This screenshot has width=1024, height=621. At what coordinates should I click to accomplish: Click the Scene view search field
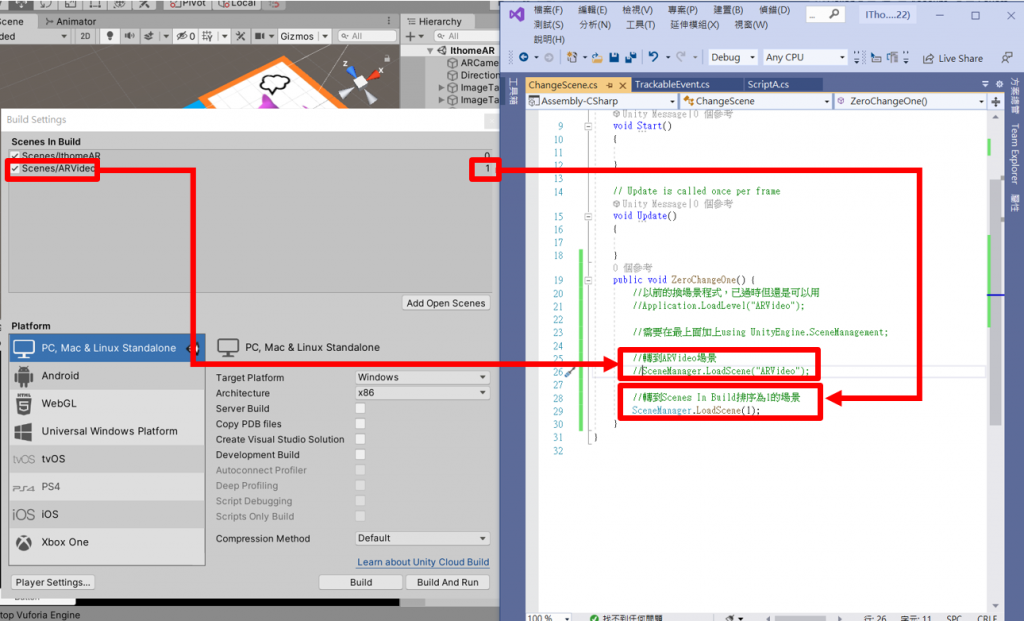click(x=367, y=36)
